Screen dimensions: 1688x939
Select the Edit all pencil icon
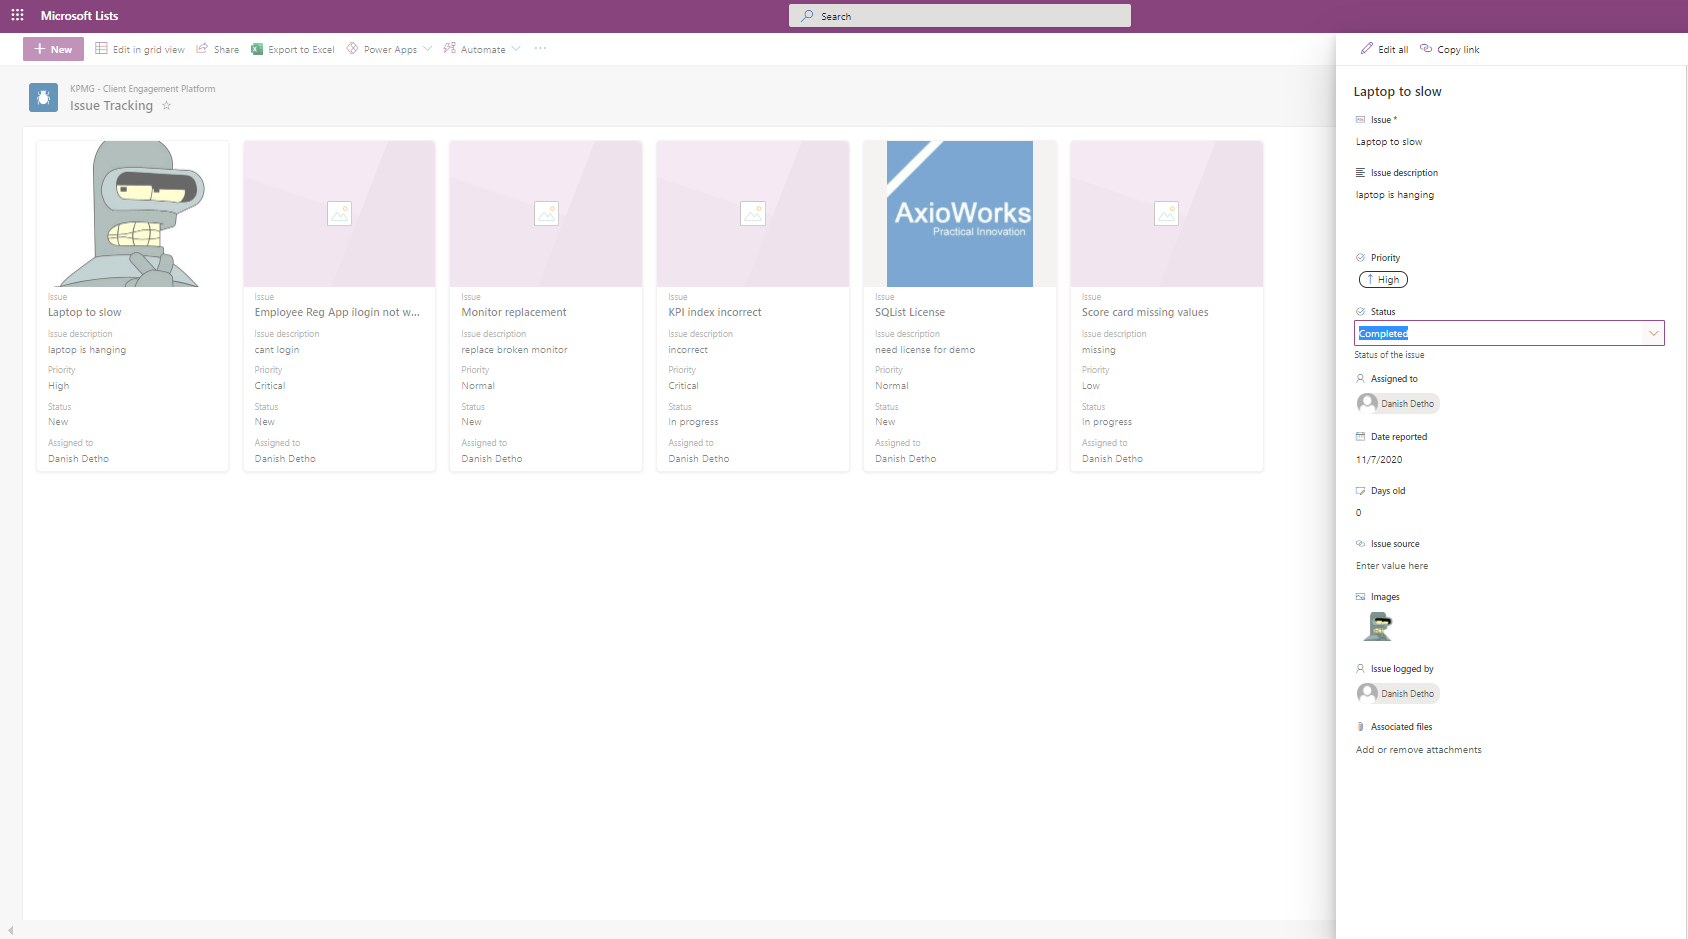point(1365,48)
